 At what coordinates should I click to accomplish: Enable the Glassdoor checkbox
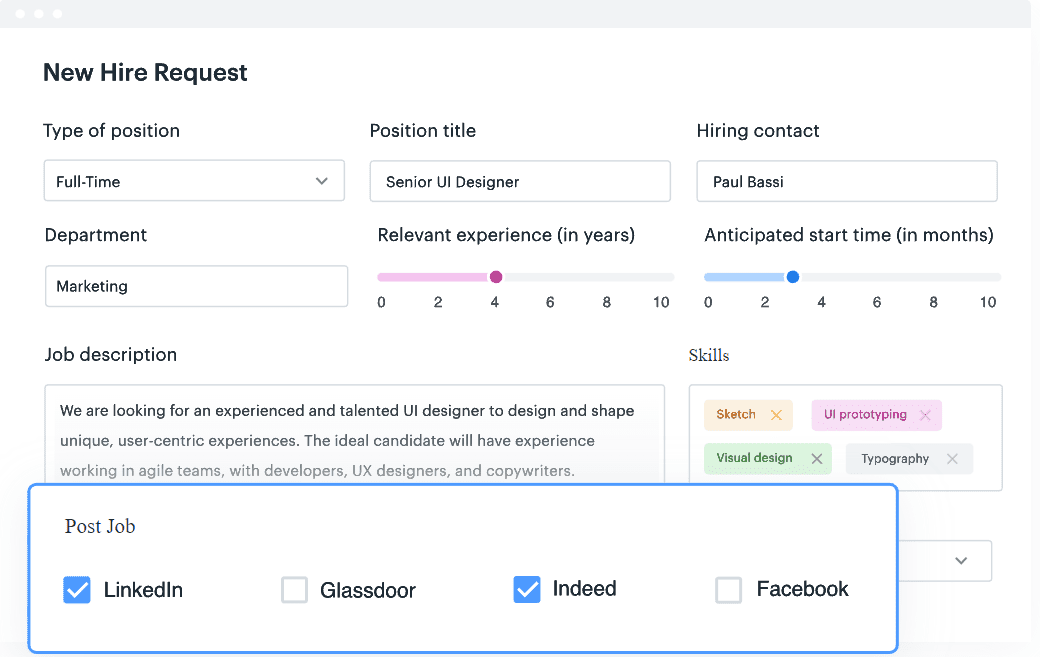pyautogui.click(x=294, y=590)
